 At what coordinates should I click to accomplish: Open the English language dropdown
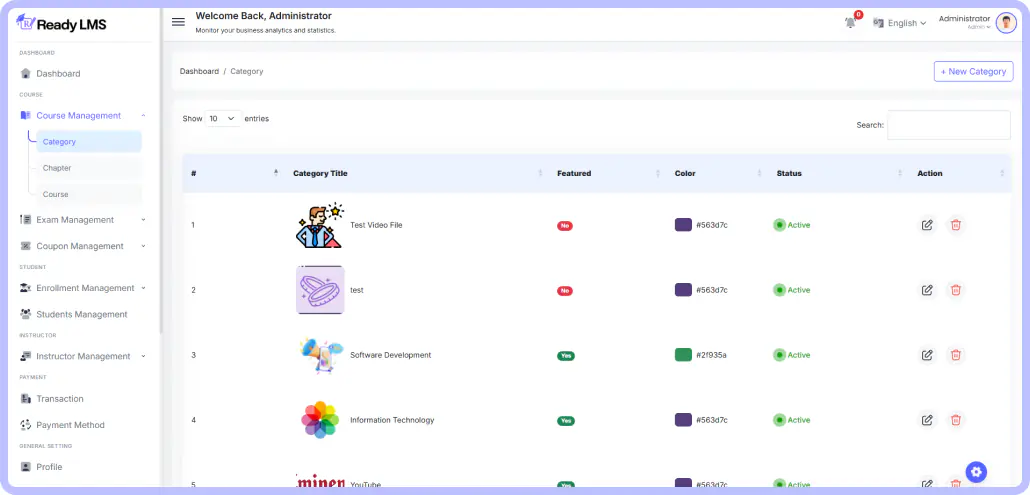(900, 23)
